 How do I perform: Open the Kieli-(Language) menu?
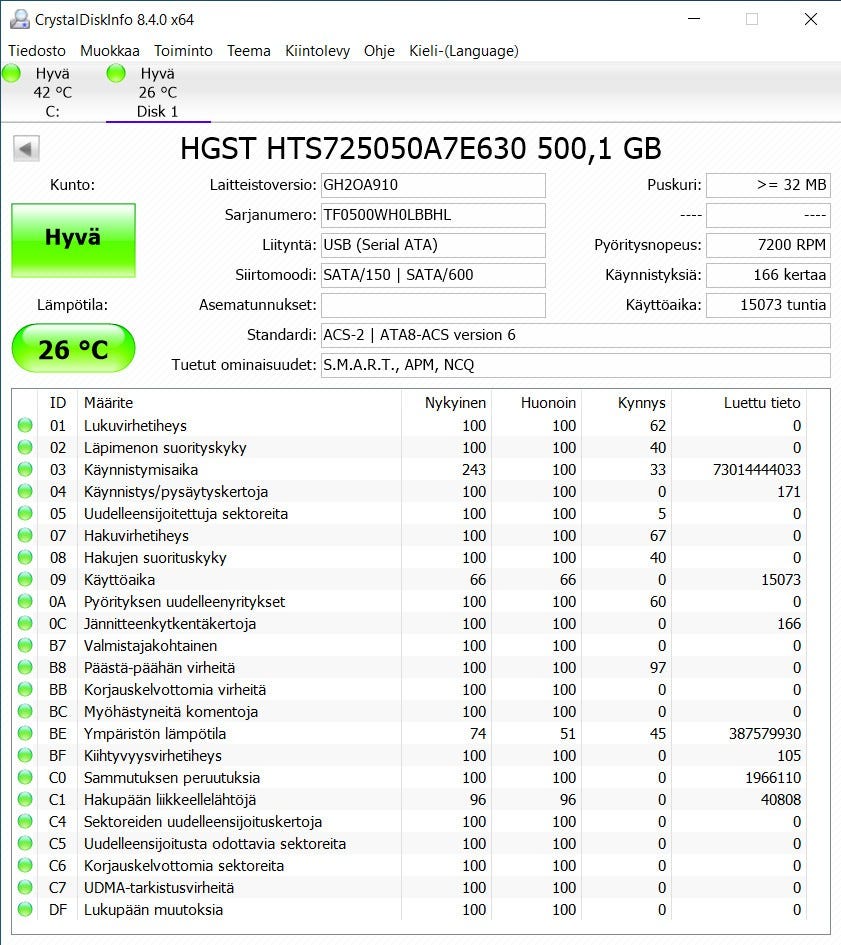pyautogui.click(x=463, y=51)
